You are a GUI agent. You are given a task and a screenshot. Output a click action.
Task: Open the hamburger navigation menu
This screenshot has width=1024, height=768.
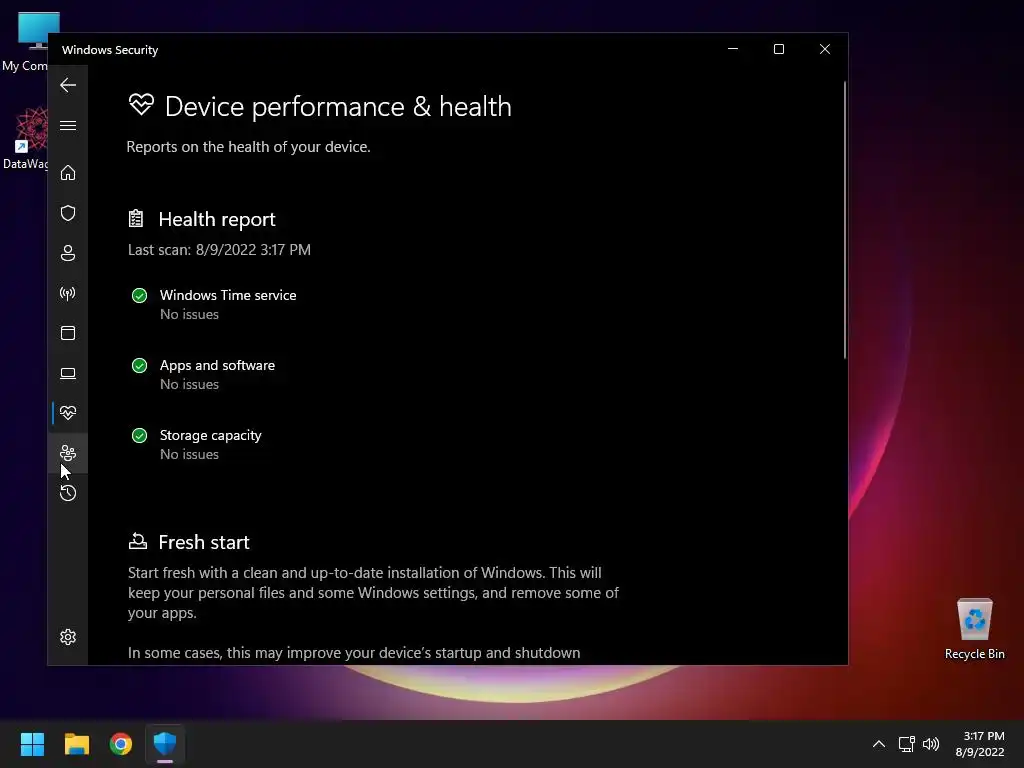[x=68, y=125]
